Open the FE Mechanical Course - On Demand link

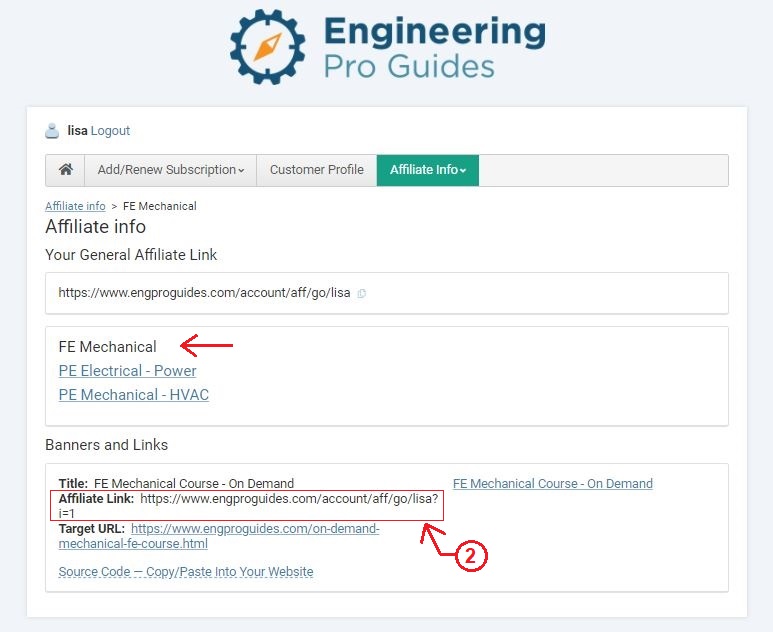[553, 484]
